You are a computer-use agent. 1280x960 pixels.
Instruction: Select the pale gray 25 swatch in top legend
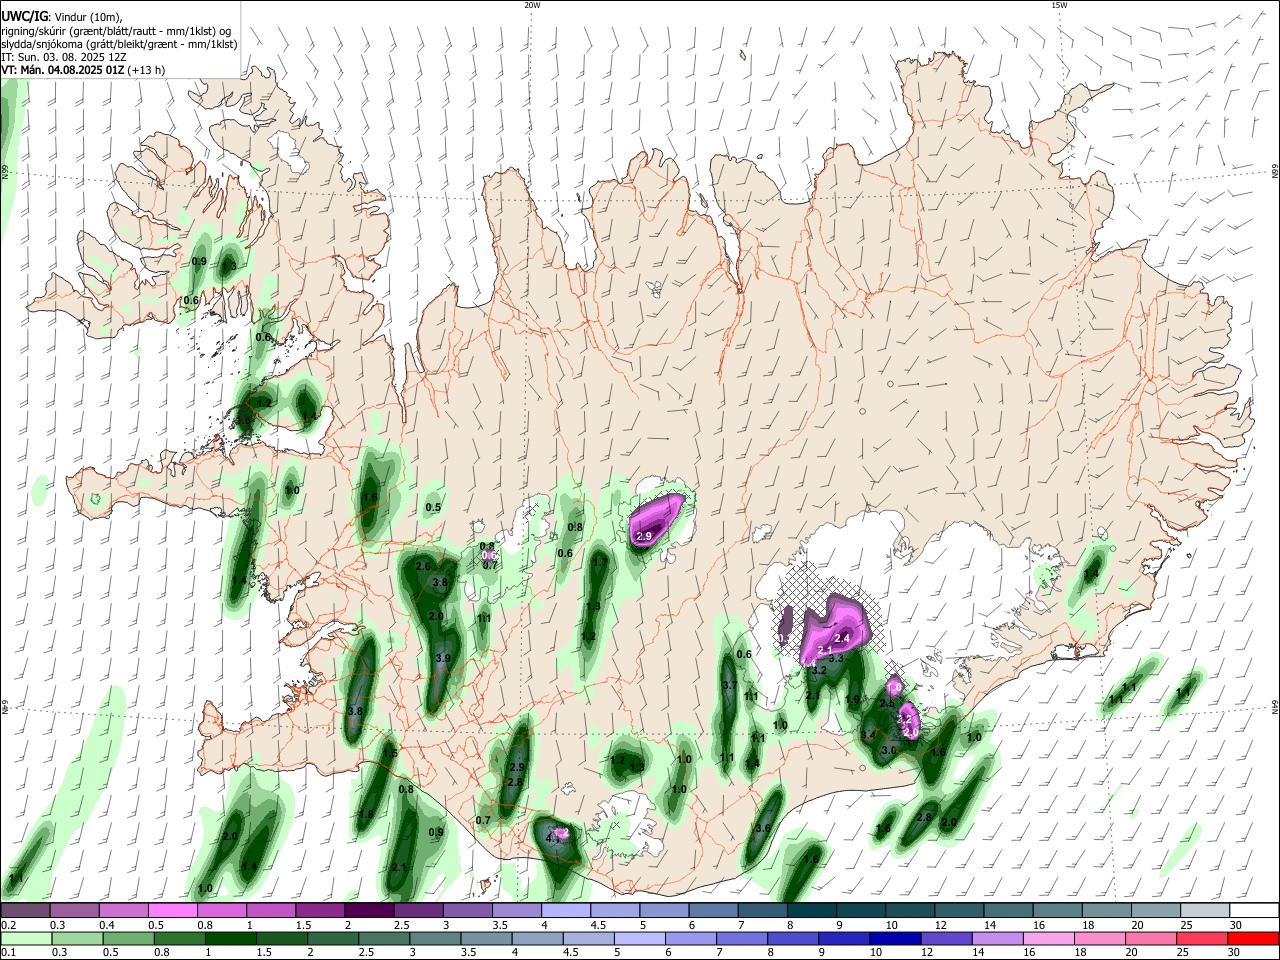(x=1205, y=911)
